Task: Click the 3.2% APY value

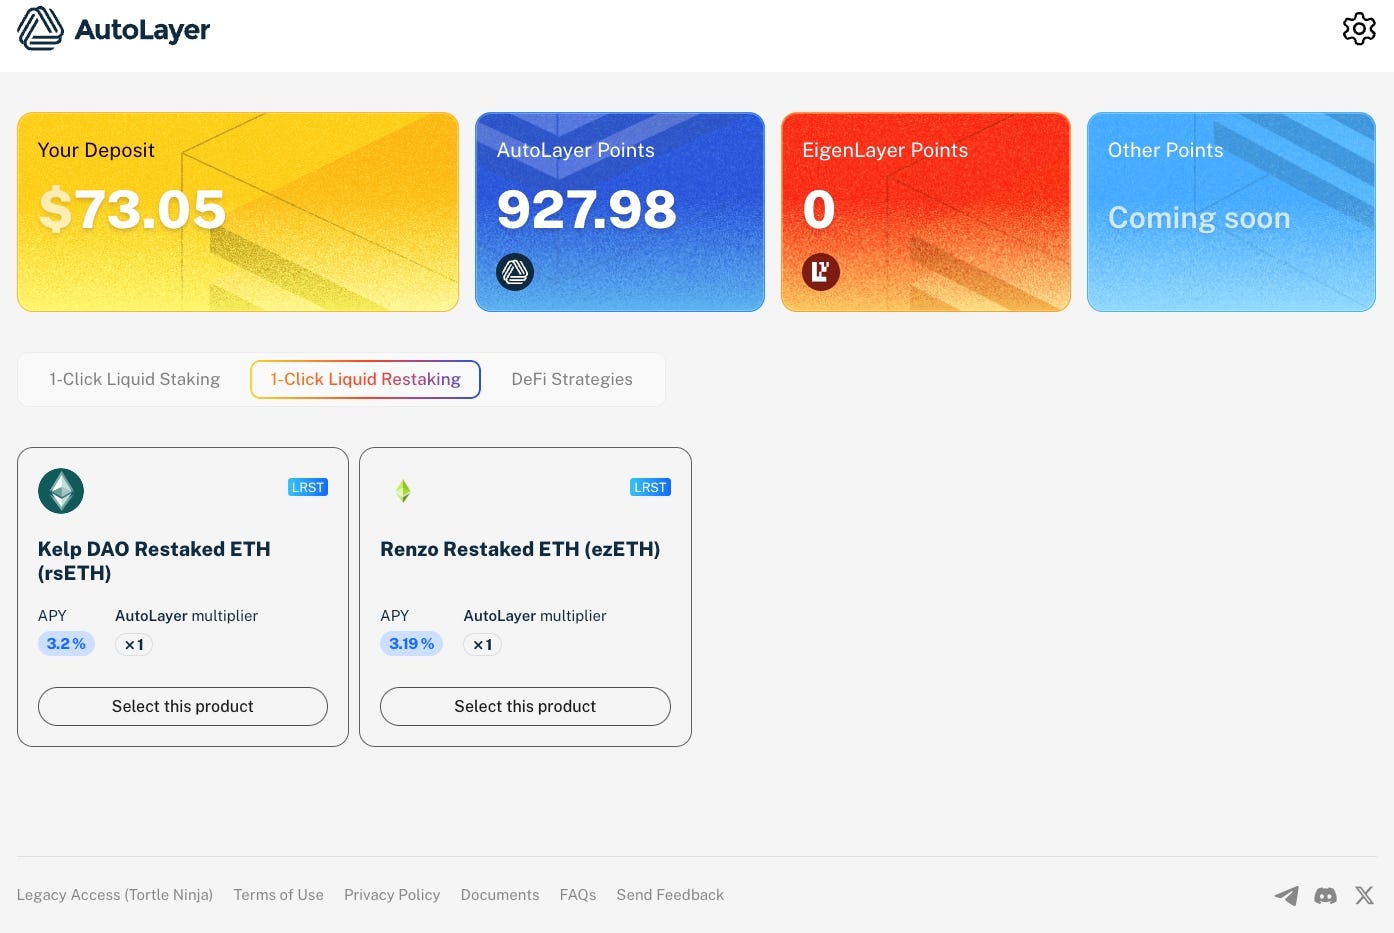Action: 66,644
